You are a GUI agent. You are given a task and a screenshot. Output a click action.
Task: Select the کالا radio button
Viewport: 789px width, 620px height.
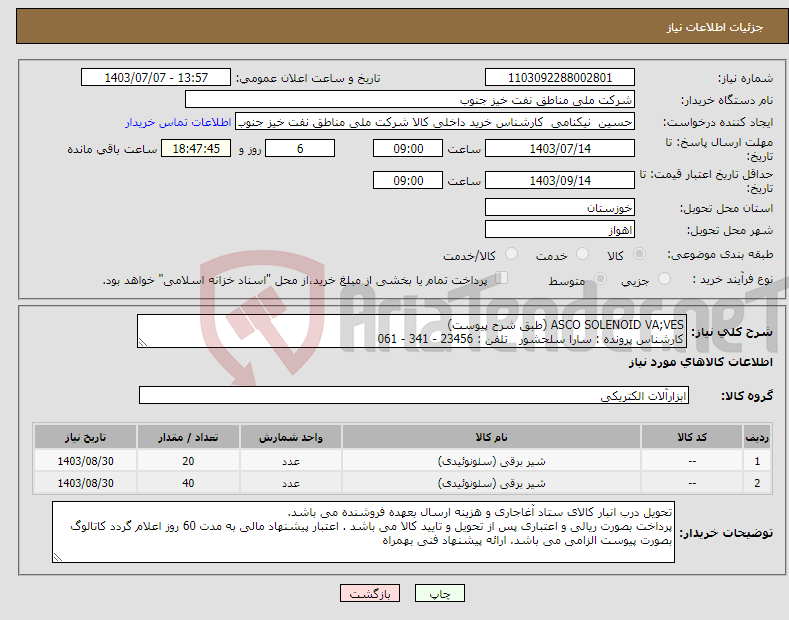coord(639,254)
